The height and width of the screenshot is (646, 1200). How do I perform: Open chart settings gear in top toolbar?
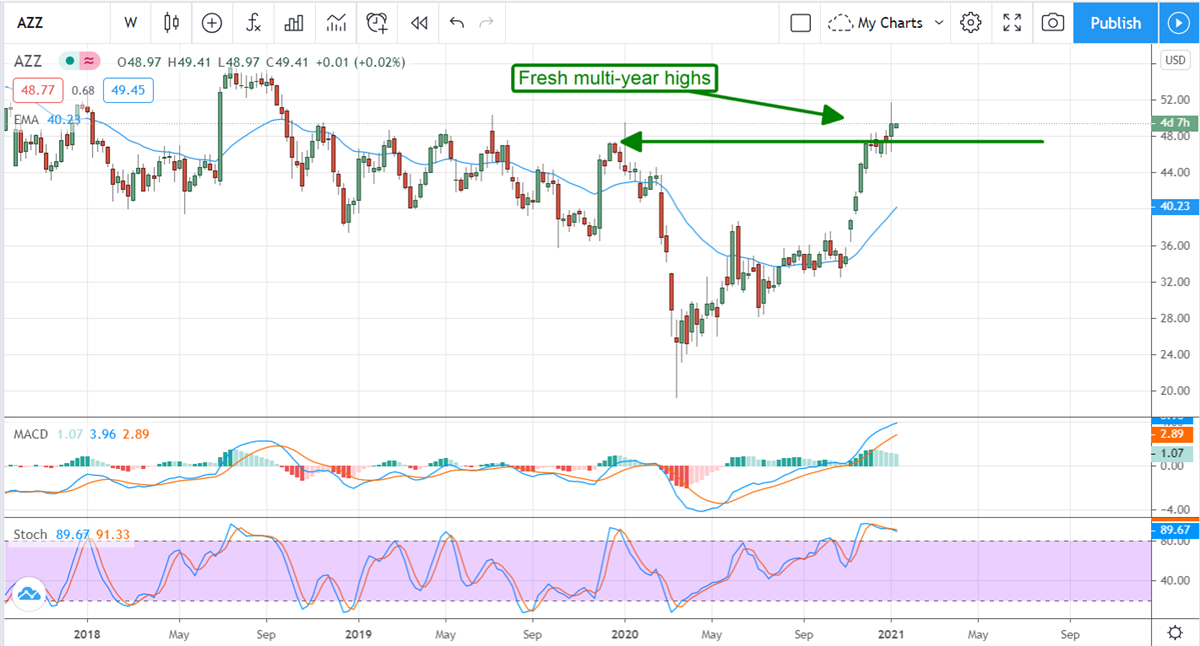click(969, 22)
